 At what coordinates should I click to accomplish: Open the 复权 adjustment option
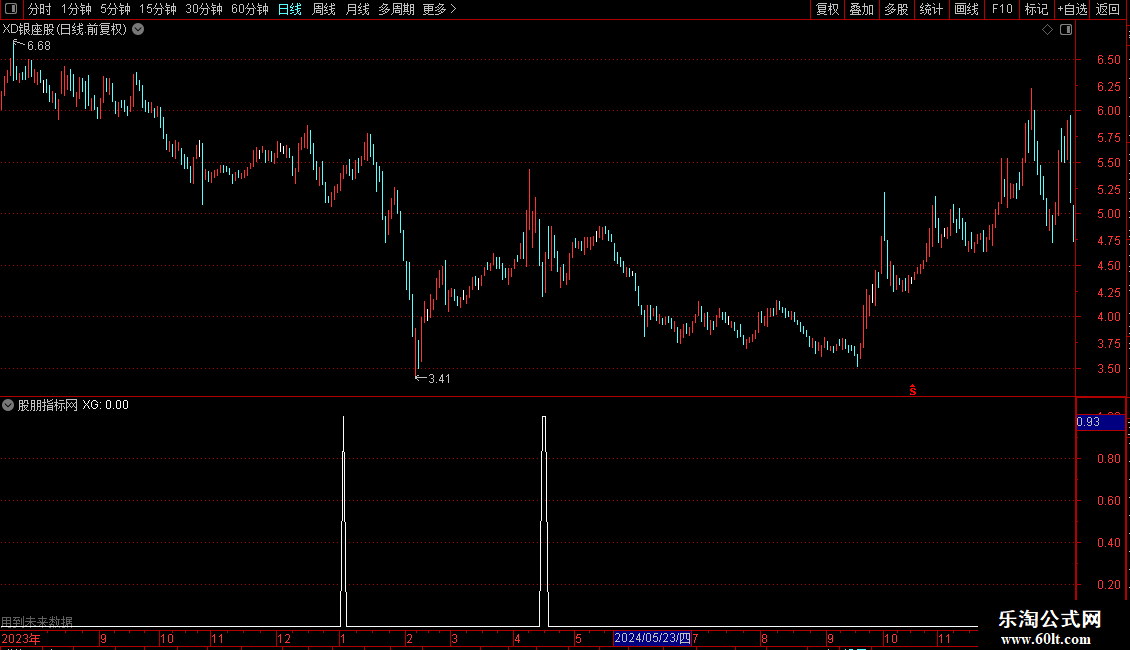tap(827, 9)
